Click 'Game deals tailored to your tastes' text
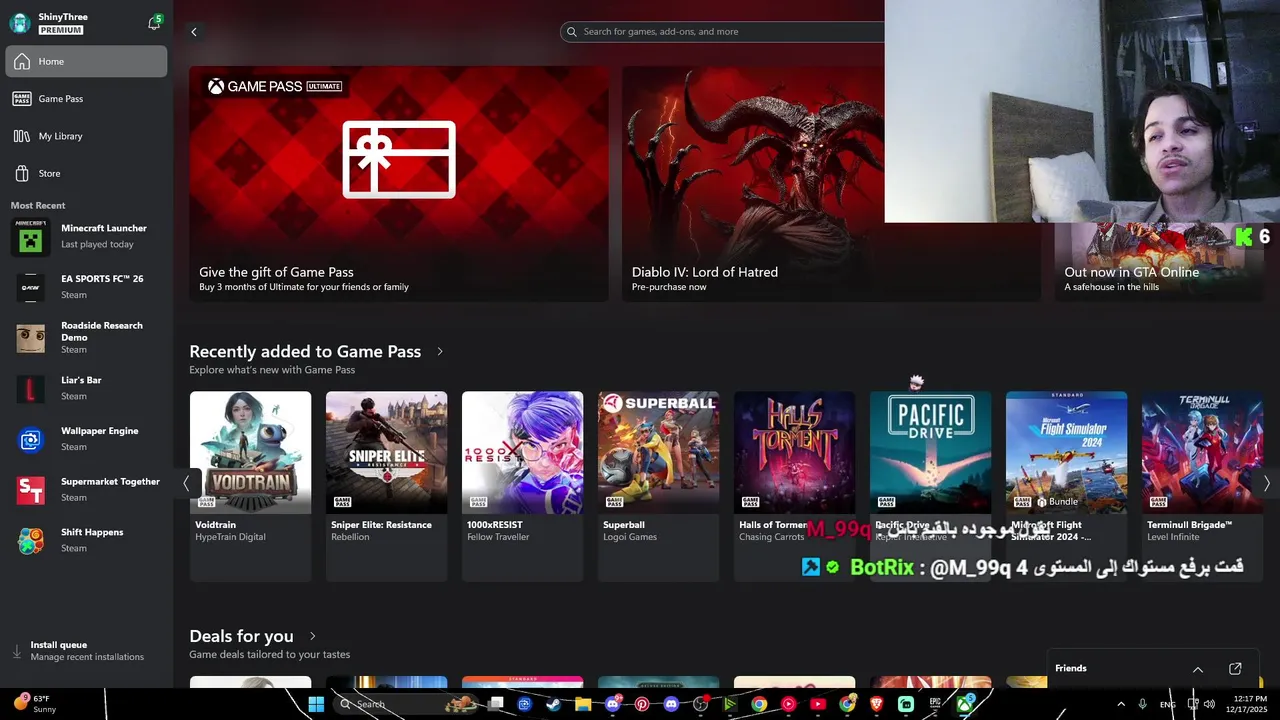The height and width of the screenshot is (720, 1280). (x=270, y=655)
